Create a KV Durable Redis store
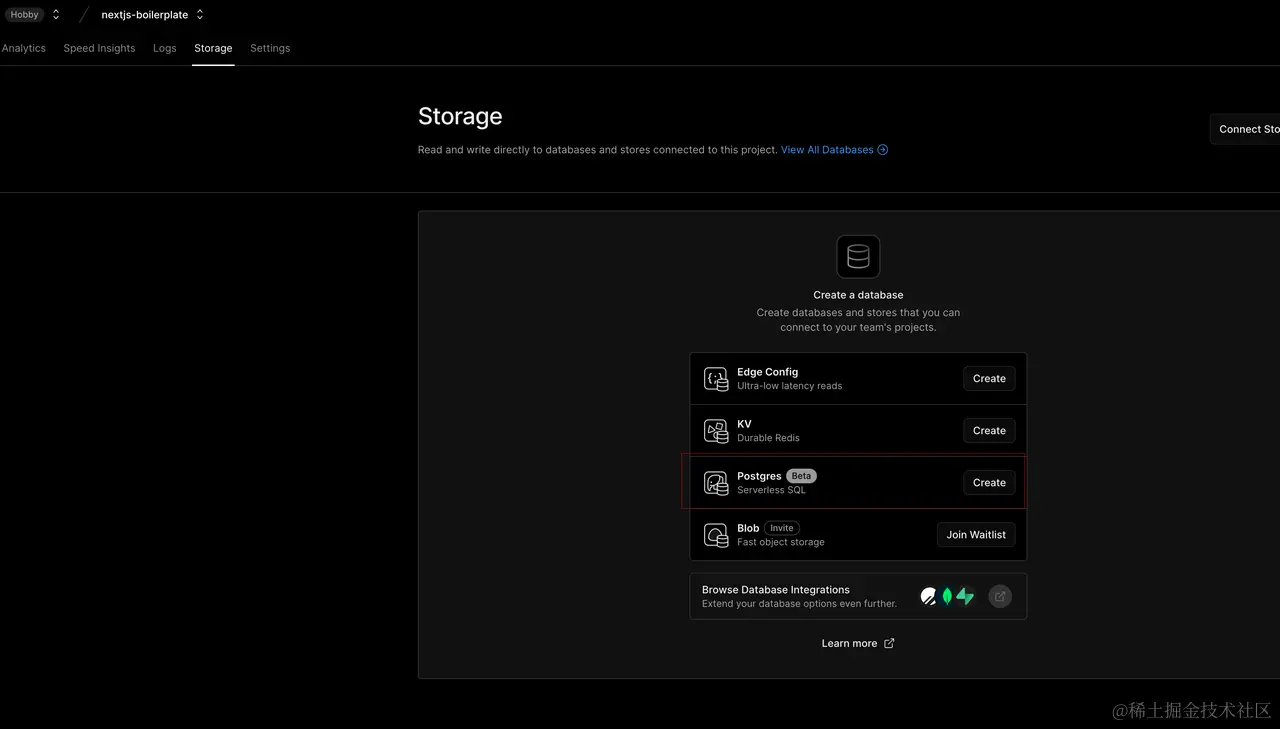1280x729 pixels. point(989,431)
